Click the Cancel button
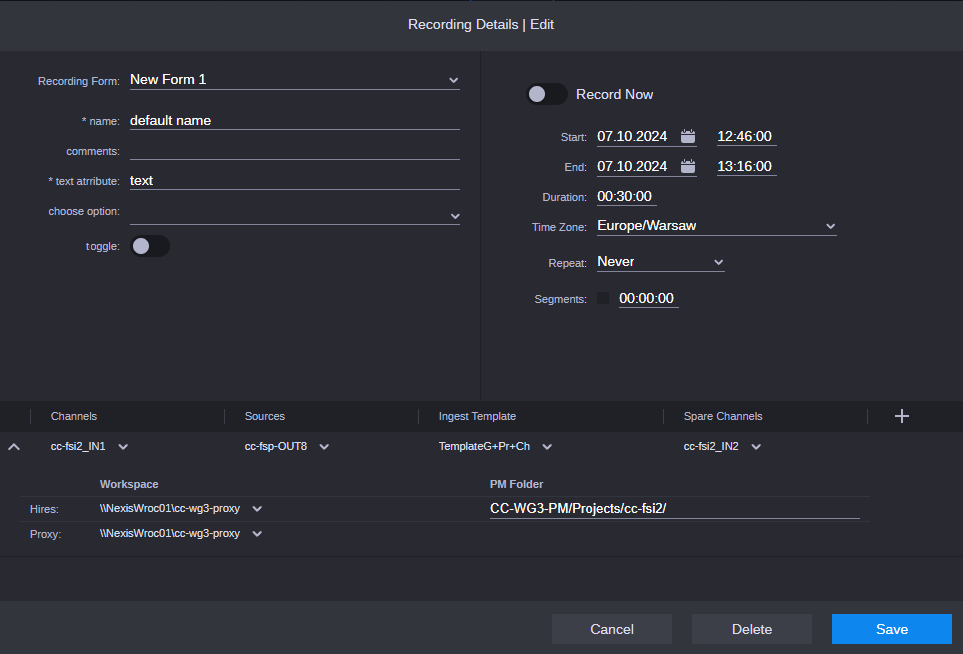 [x=612, y=629]
